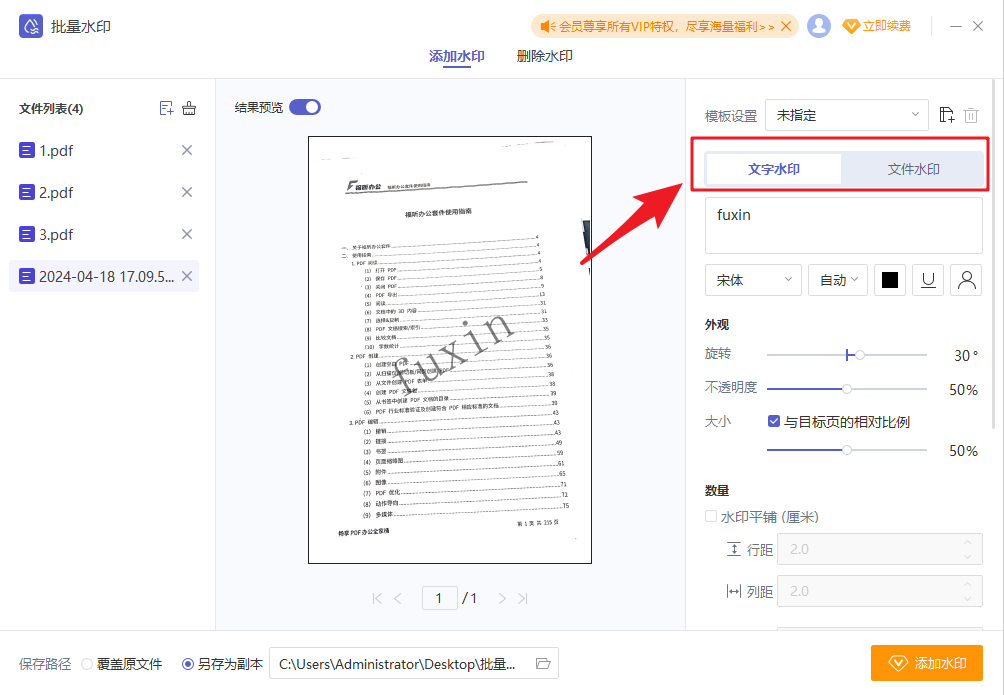Select the 另存为副本 radio button

click(x=187, y=663)
